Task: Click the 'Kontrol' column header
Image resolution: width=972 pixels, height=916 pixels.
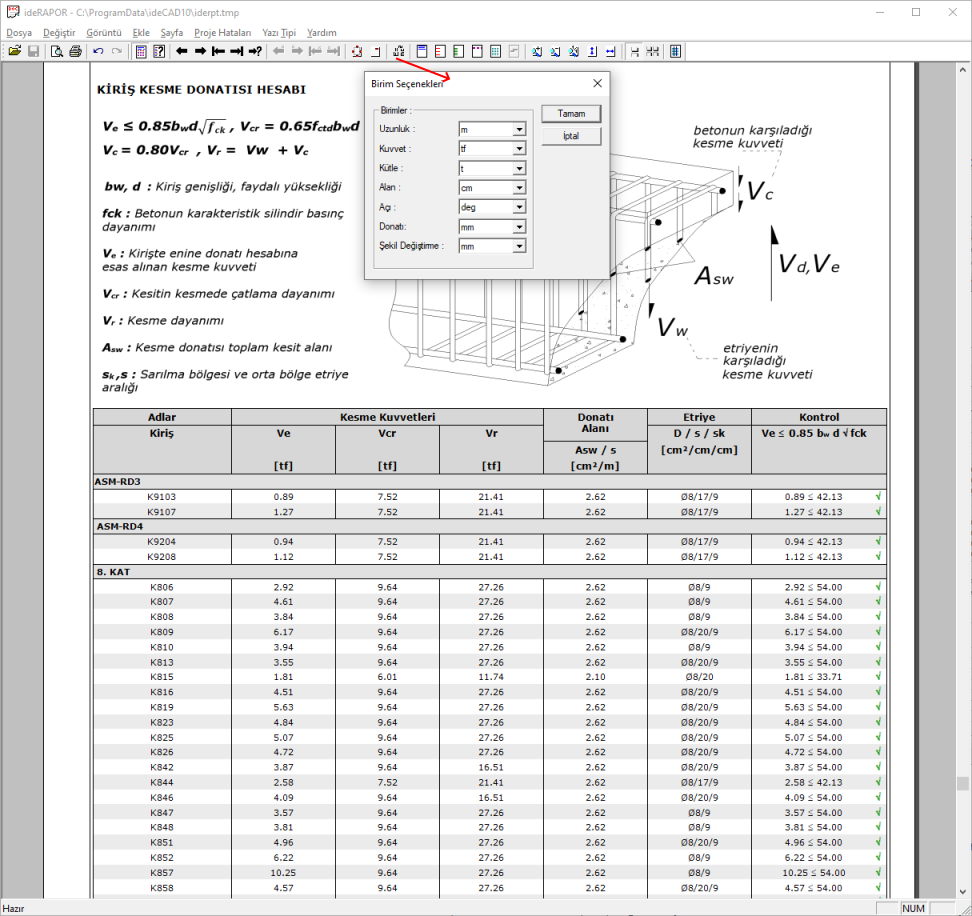Action: coord(819,417)
